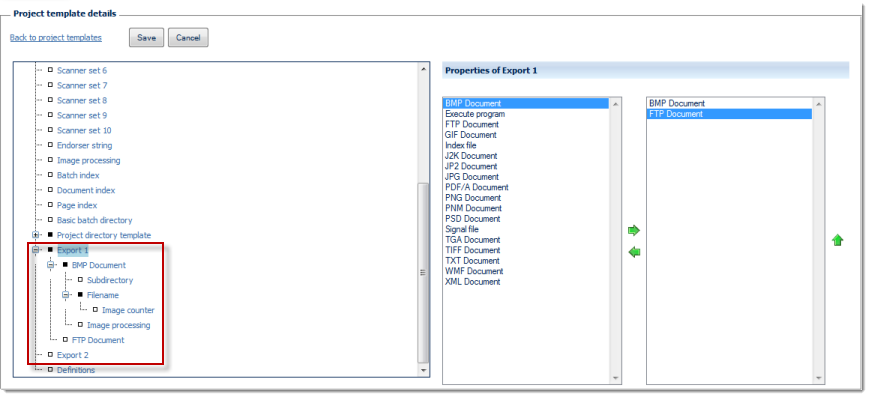Select Basic batch directory tree item

coord(95,220)
